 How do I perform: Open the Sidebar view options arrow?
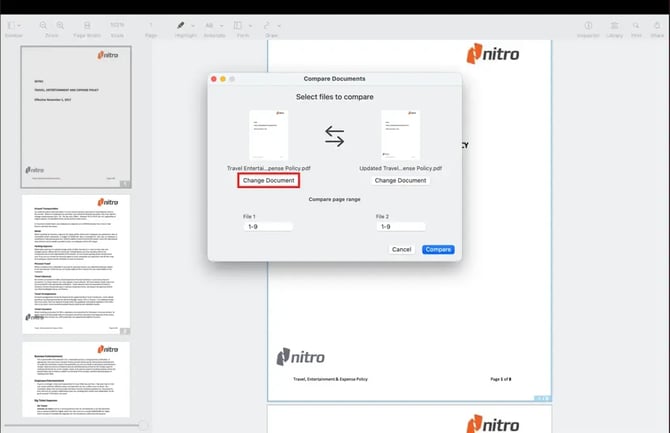19,26
